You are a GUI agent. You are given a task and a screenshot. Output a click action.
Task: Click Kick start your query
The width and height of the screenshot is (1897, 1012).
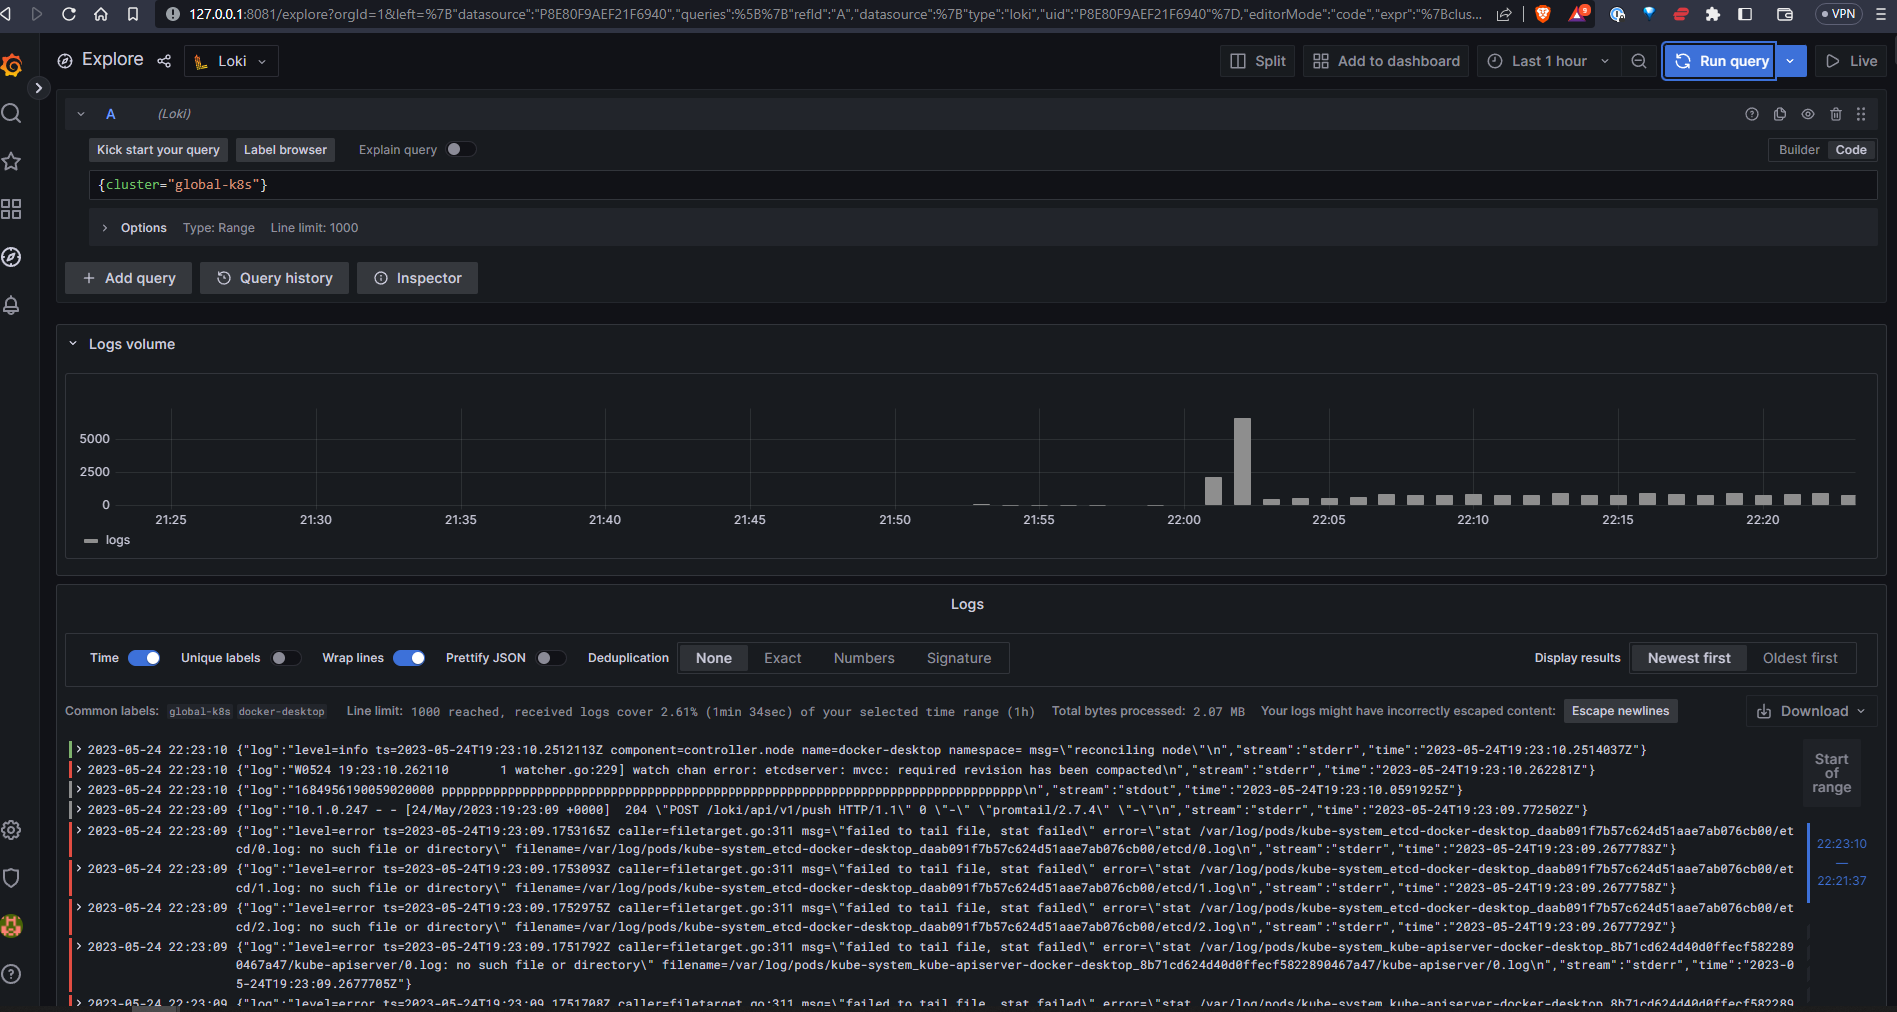click(x=158, y=150)
